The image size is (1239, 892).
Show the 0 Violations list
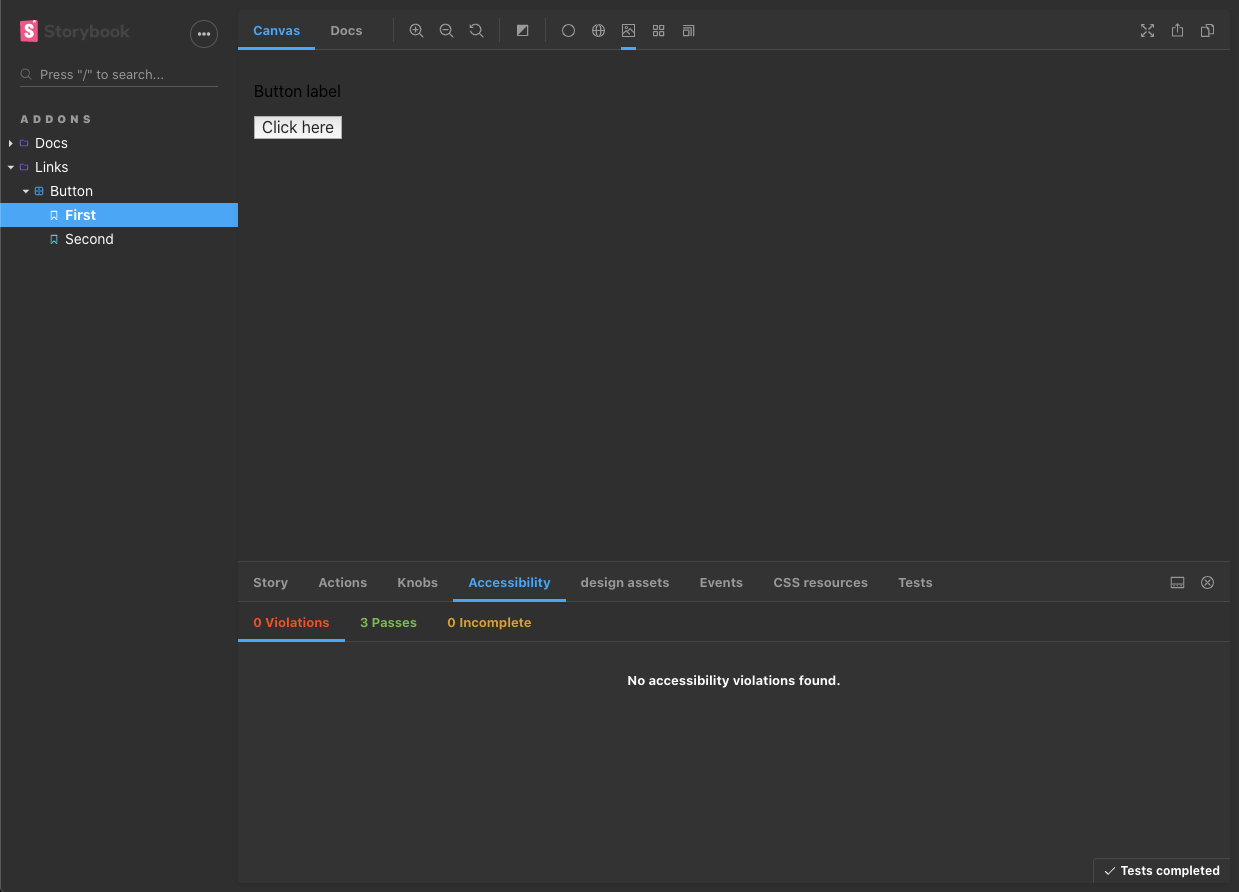pyautogui.click(x=291, y=622)
